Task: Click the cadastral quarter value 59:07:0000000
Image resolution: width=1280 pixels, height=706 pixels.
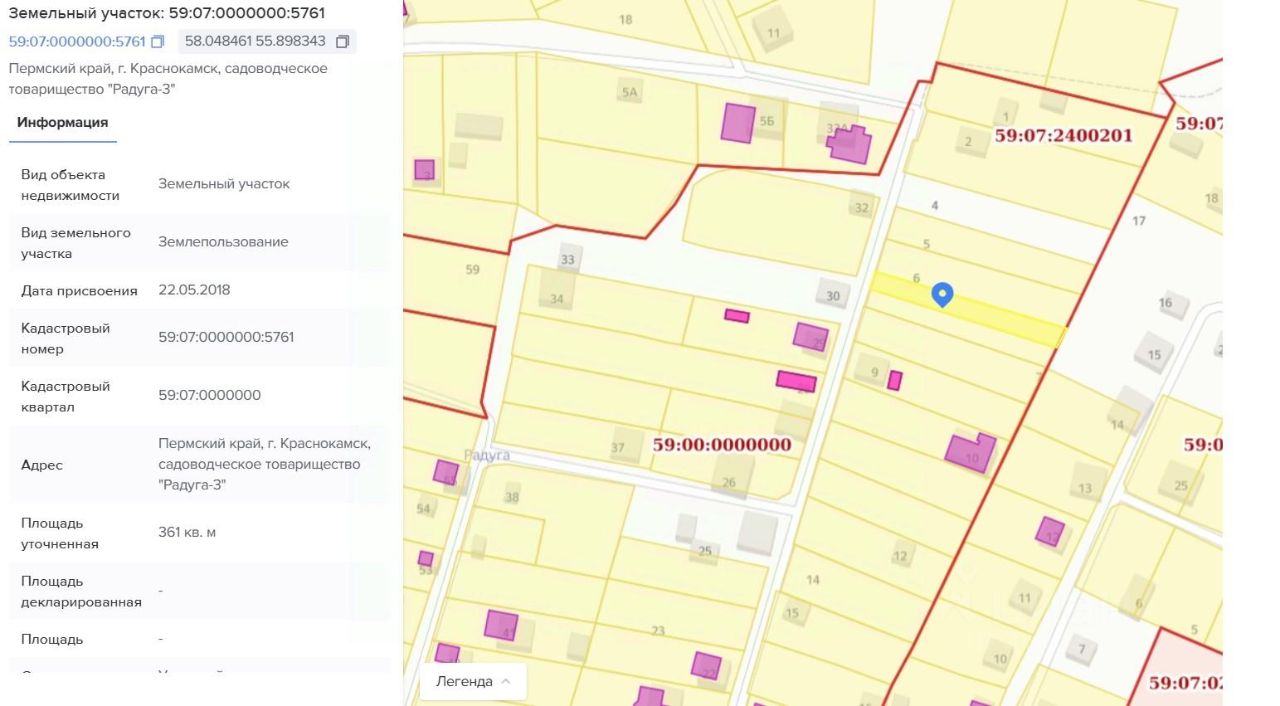Action: 209,395
